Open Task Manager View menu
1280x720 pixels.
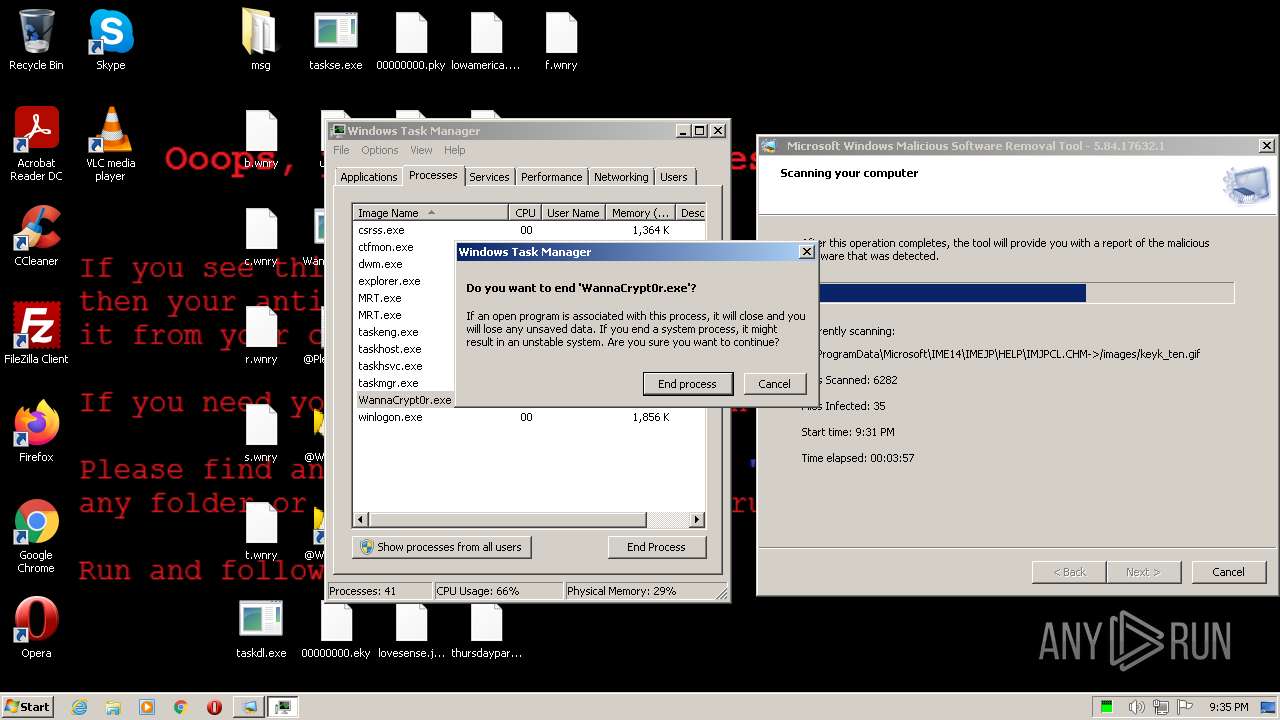[421, 150]
